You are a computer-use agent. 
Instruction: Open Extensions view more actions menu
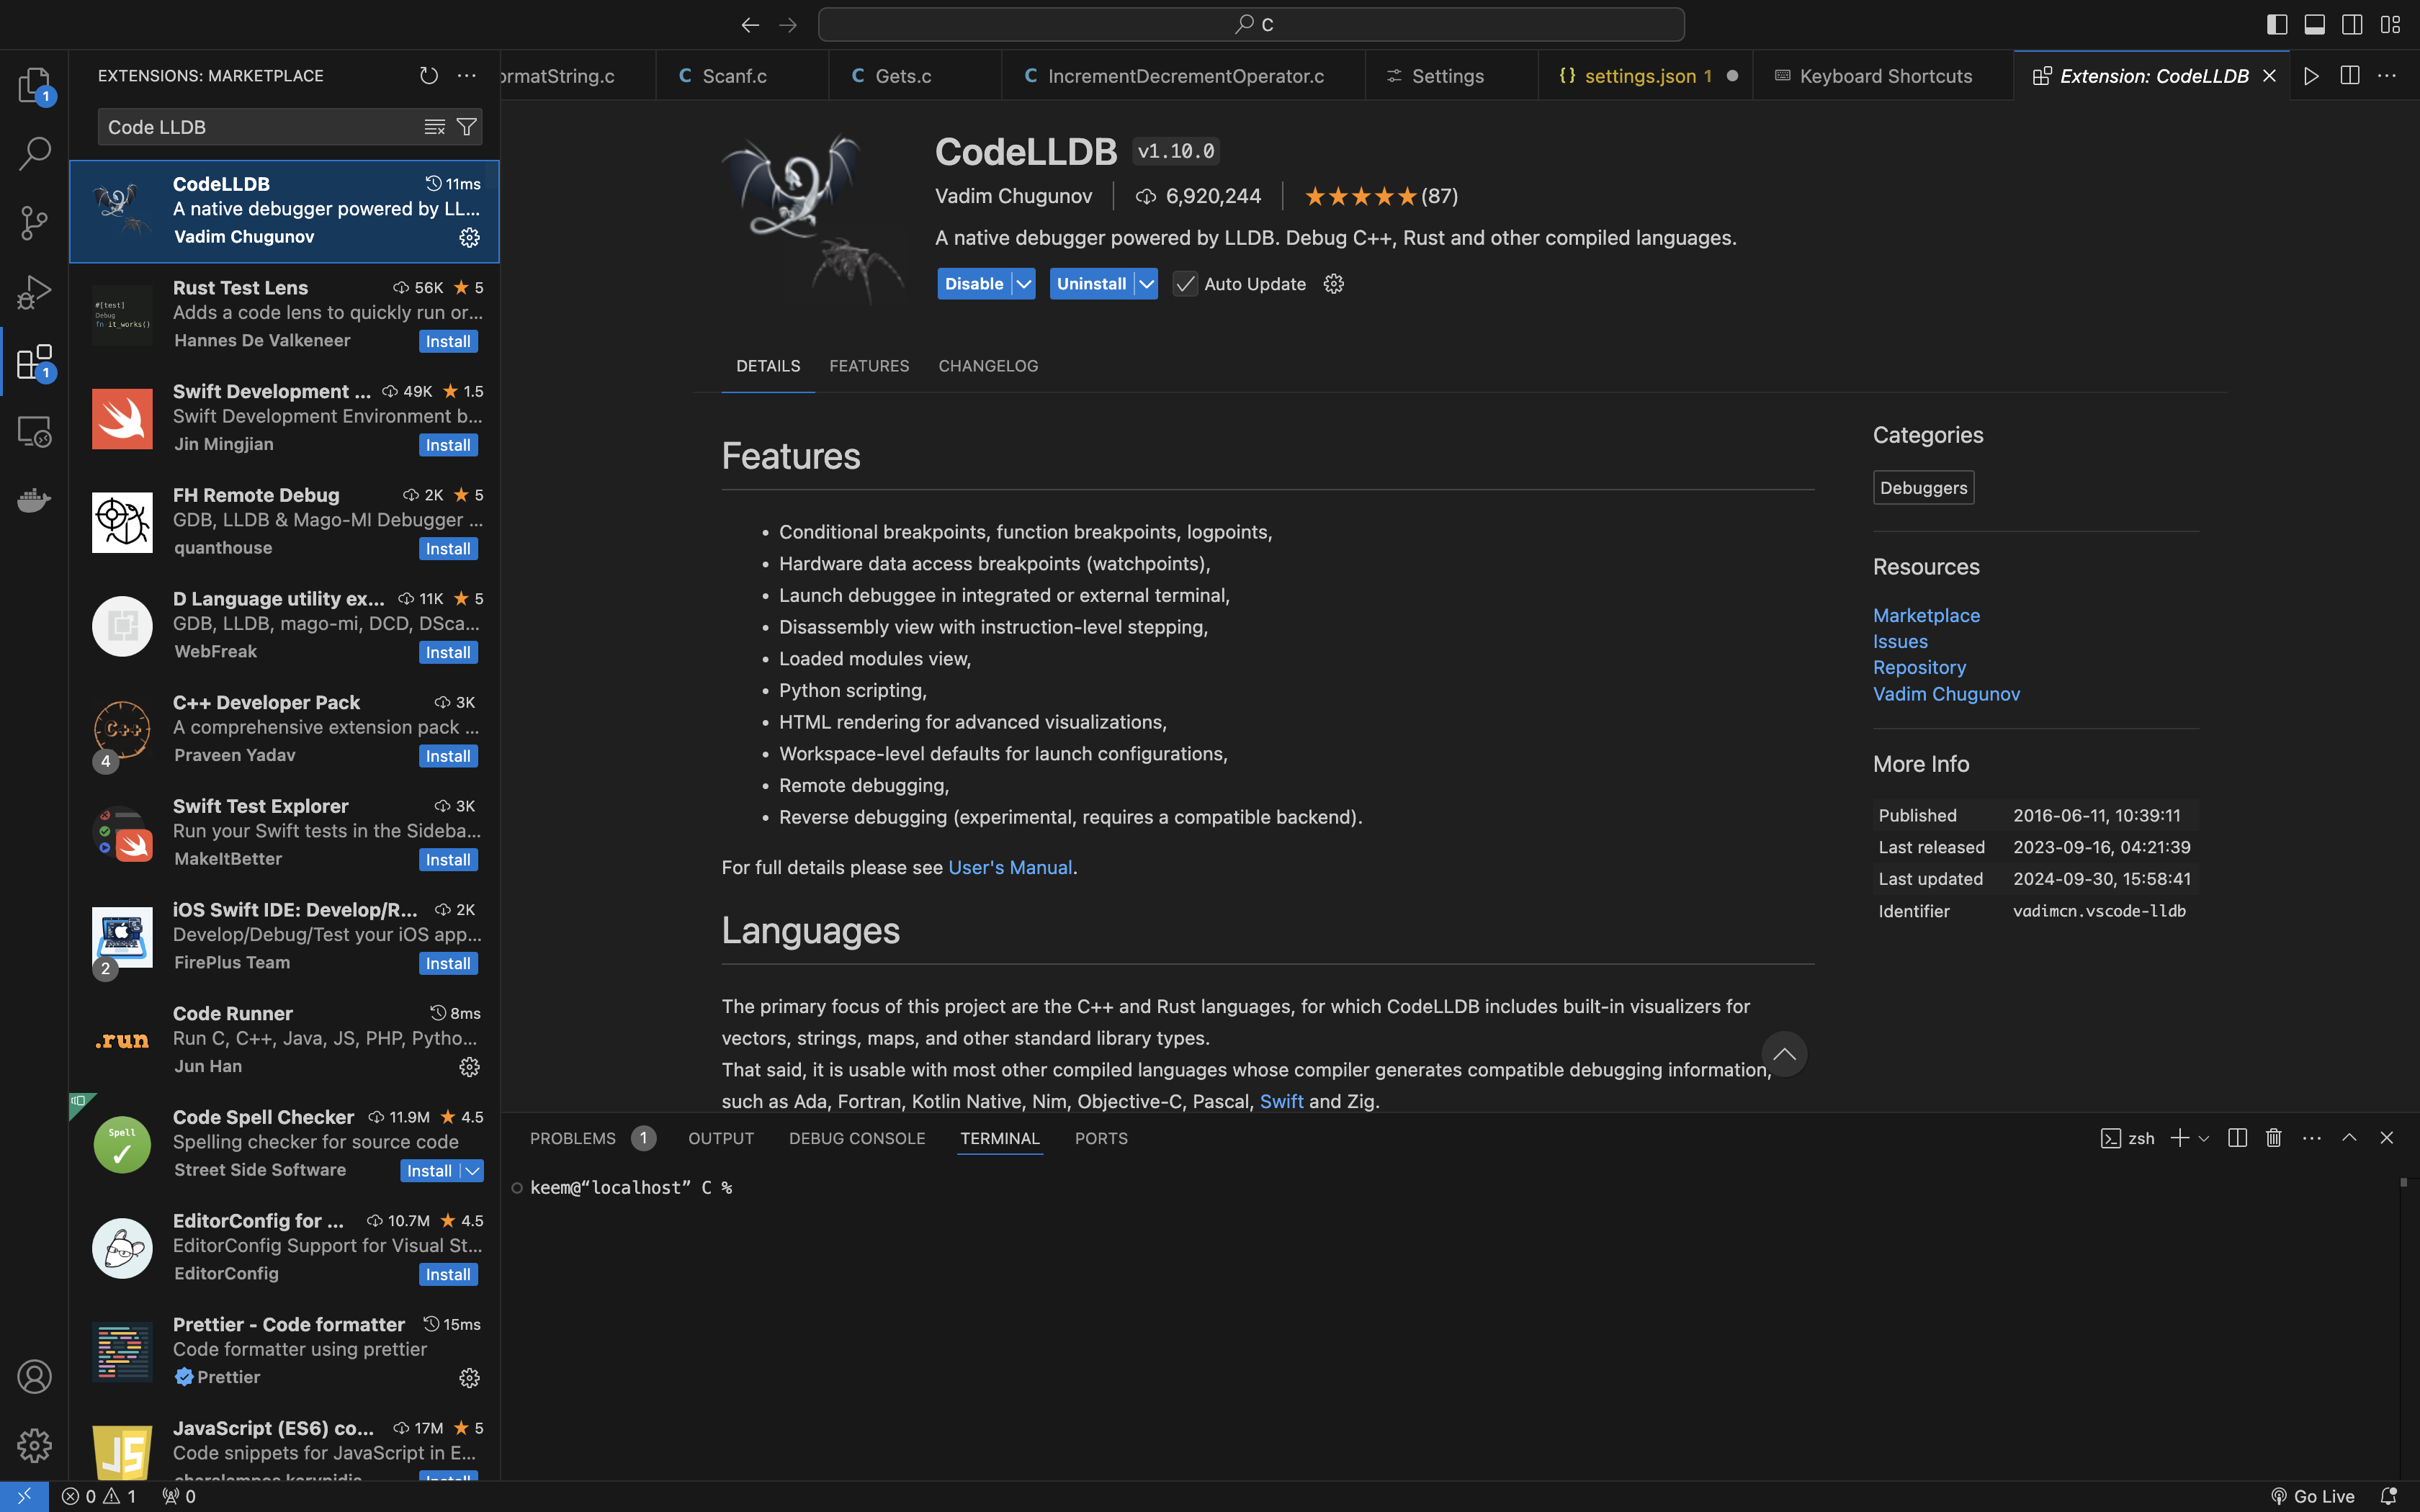click(x=467, y=76)
